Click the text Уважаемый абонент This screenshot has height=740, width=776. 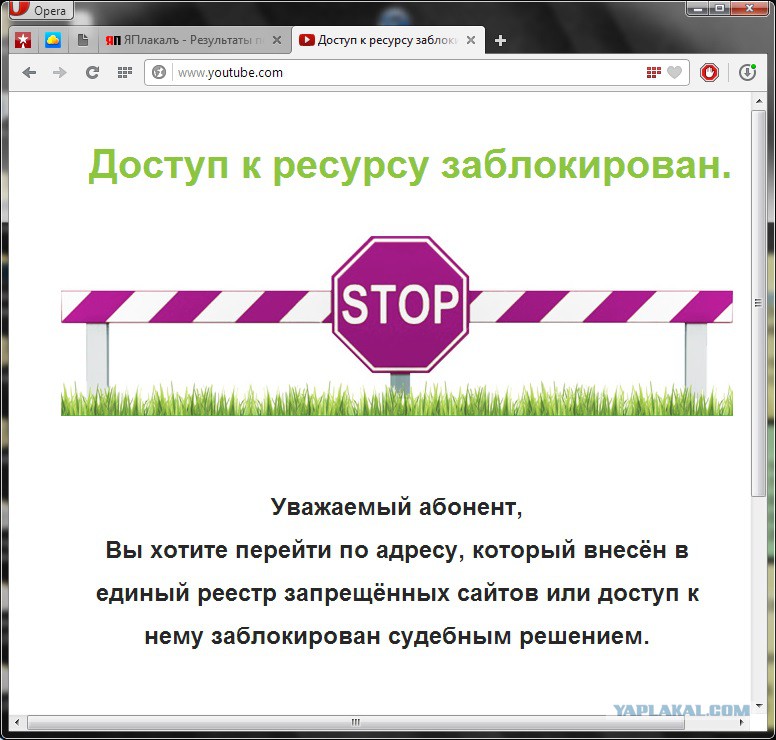[x=396, y=507]
